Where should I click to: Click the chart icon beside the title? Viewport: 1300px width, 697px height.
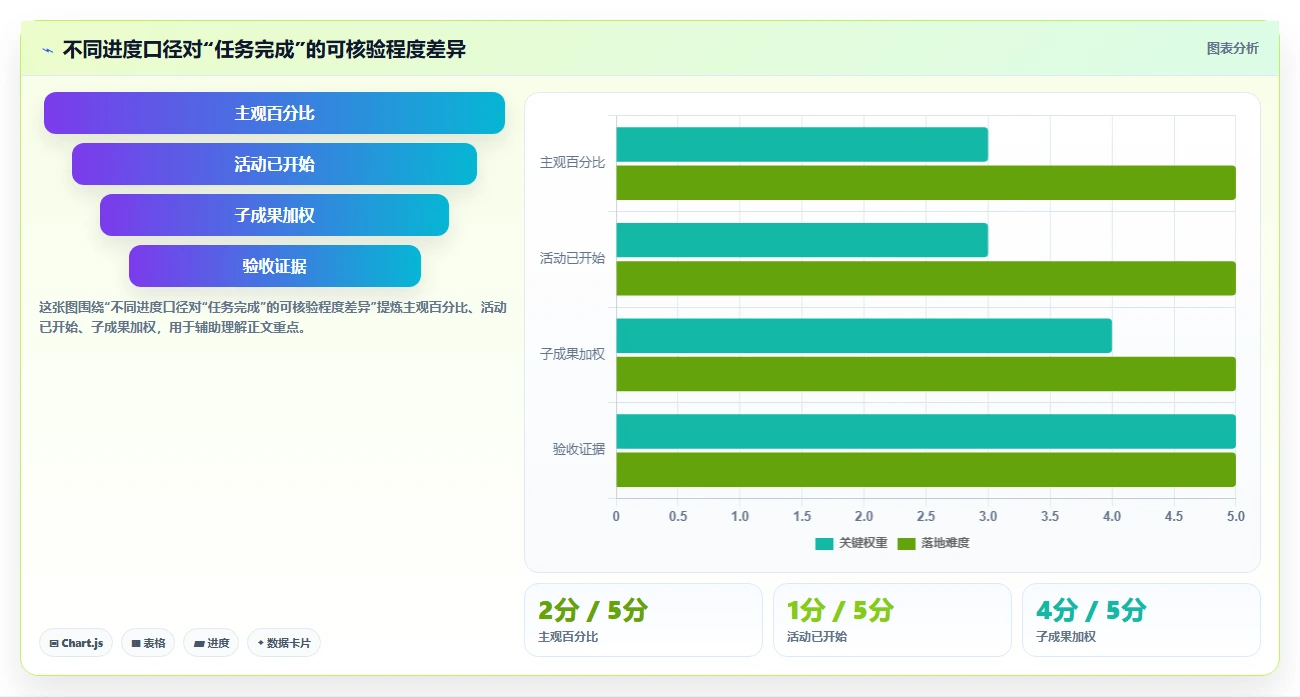click(48, 49)
